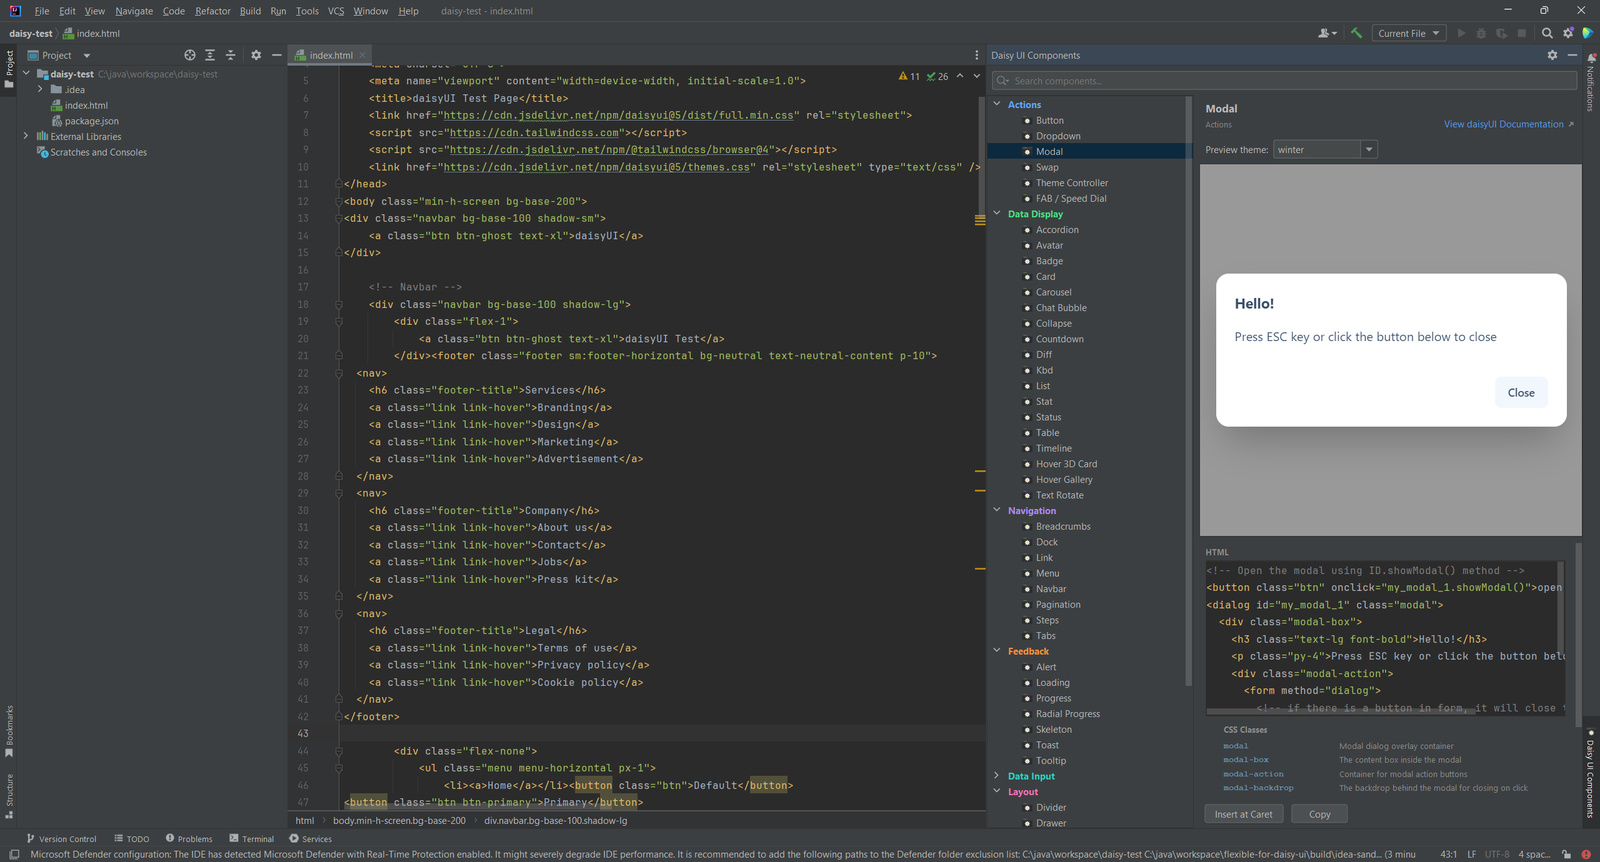Open the Navigate menu
This screenshot has width=1600, height=862.
[x=134, y=11]
